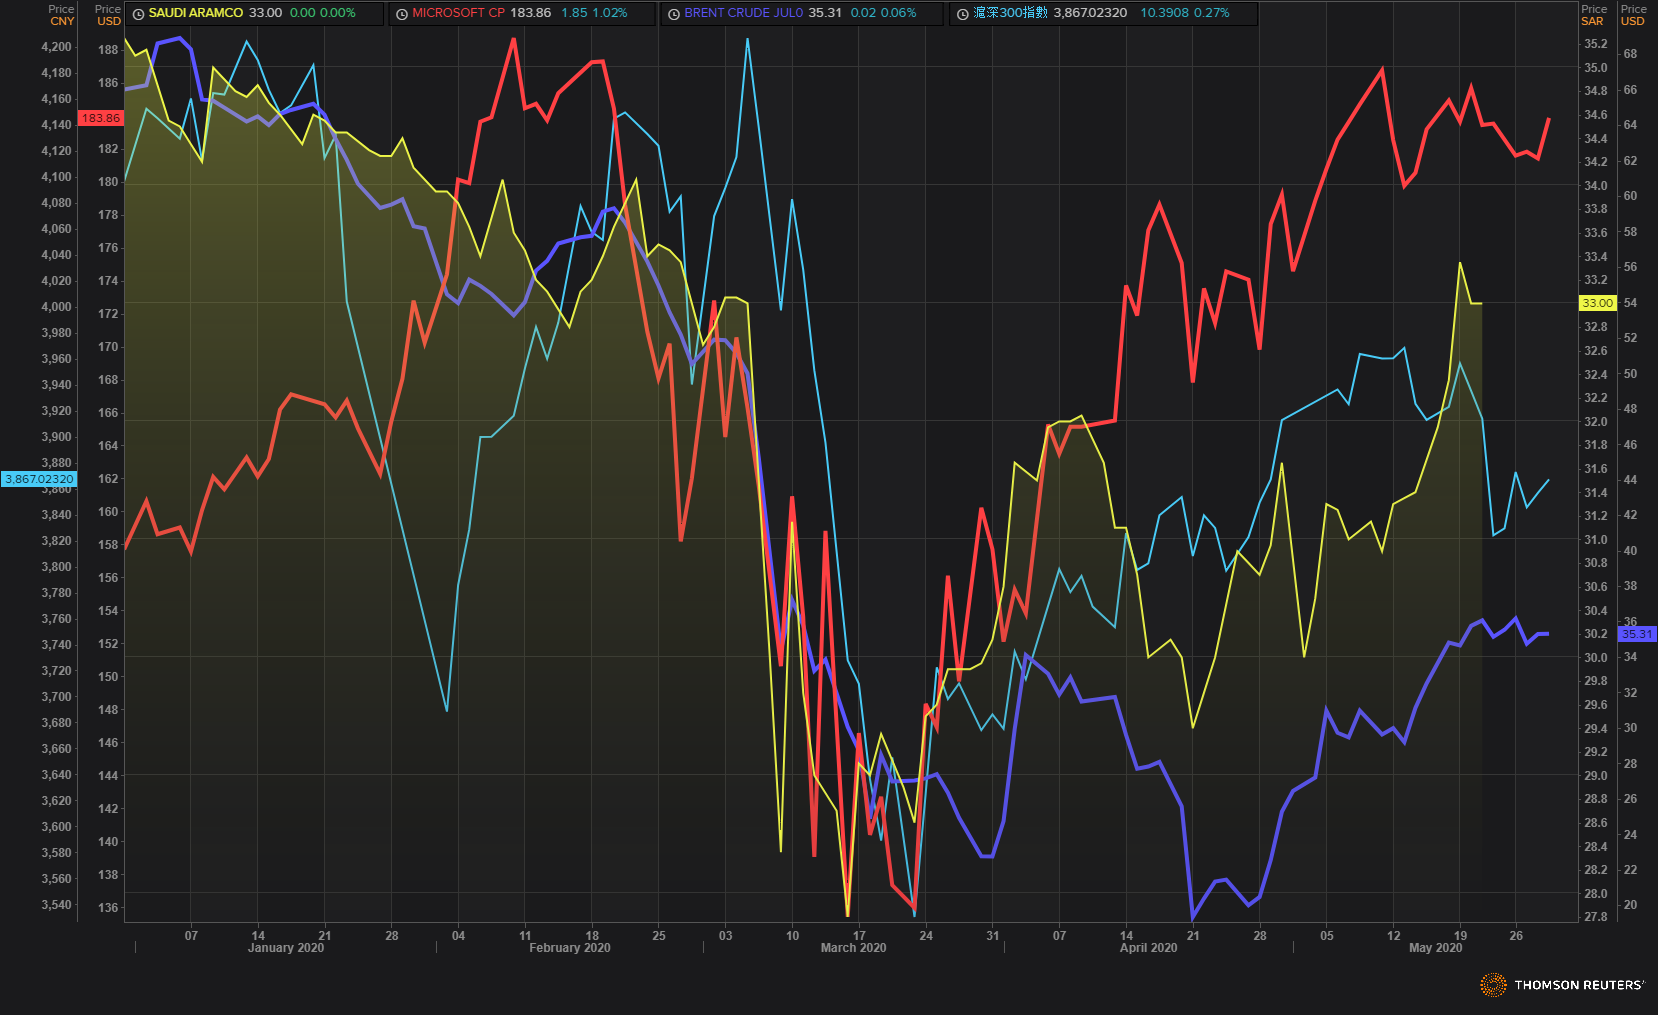Screen dimensions: 1658x1015
Task: Click the cyan 3,867.02320 index price tag
Action: coord(39,479)
